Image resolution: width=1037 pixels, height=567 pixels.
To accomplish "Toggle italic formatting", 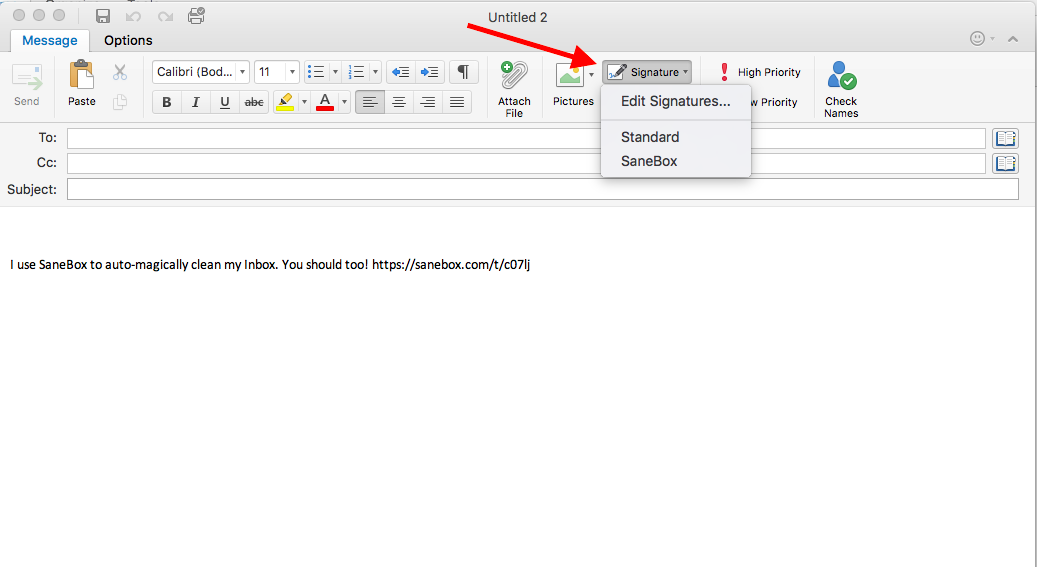I will tap(196, 102).
